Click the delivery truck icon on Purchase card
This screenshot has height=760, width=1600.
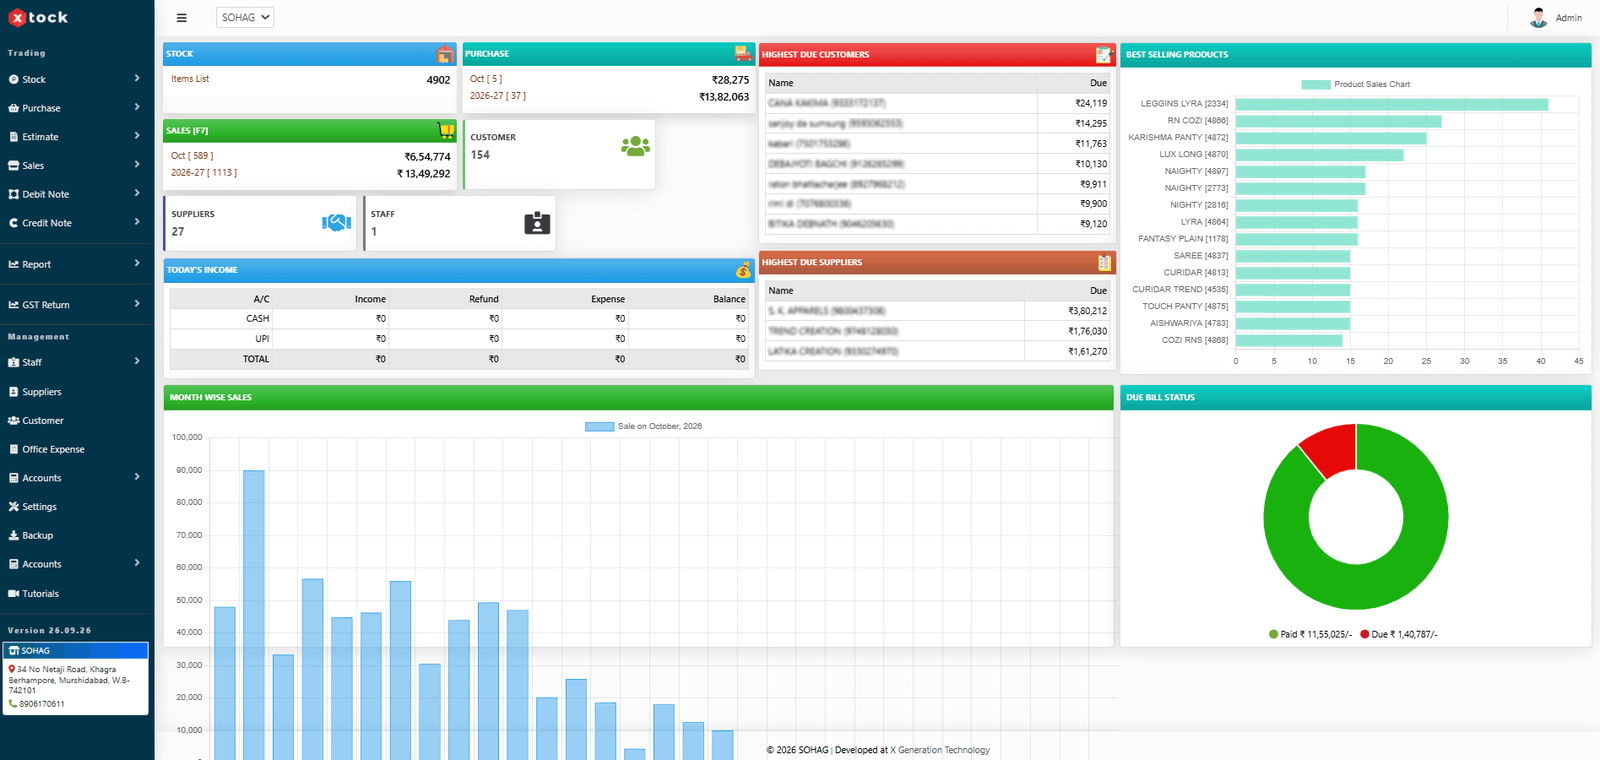coord(743,54)
